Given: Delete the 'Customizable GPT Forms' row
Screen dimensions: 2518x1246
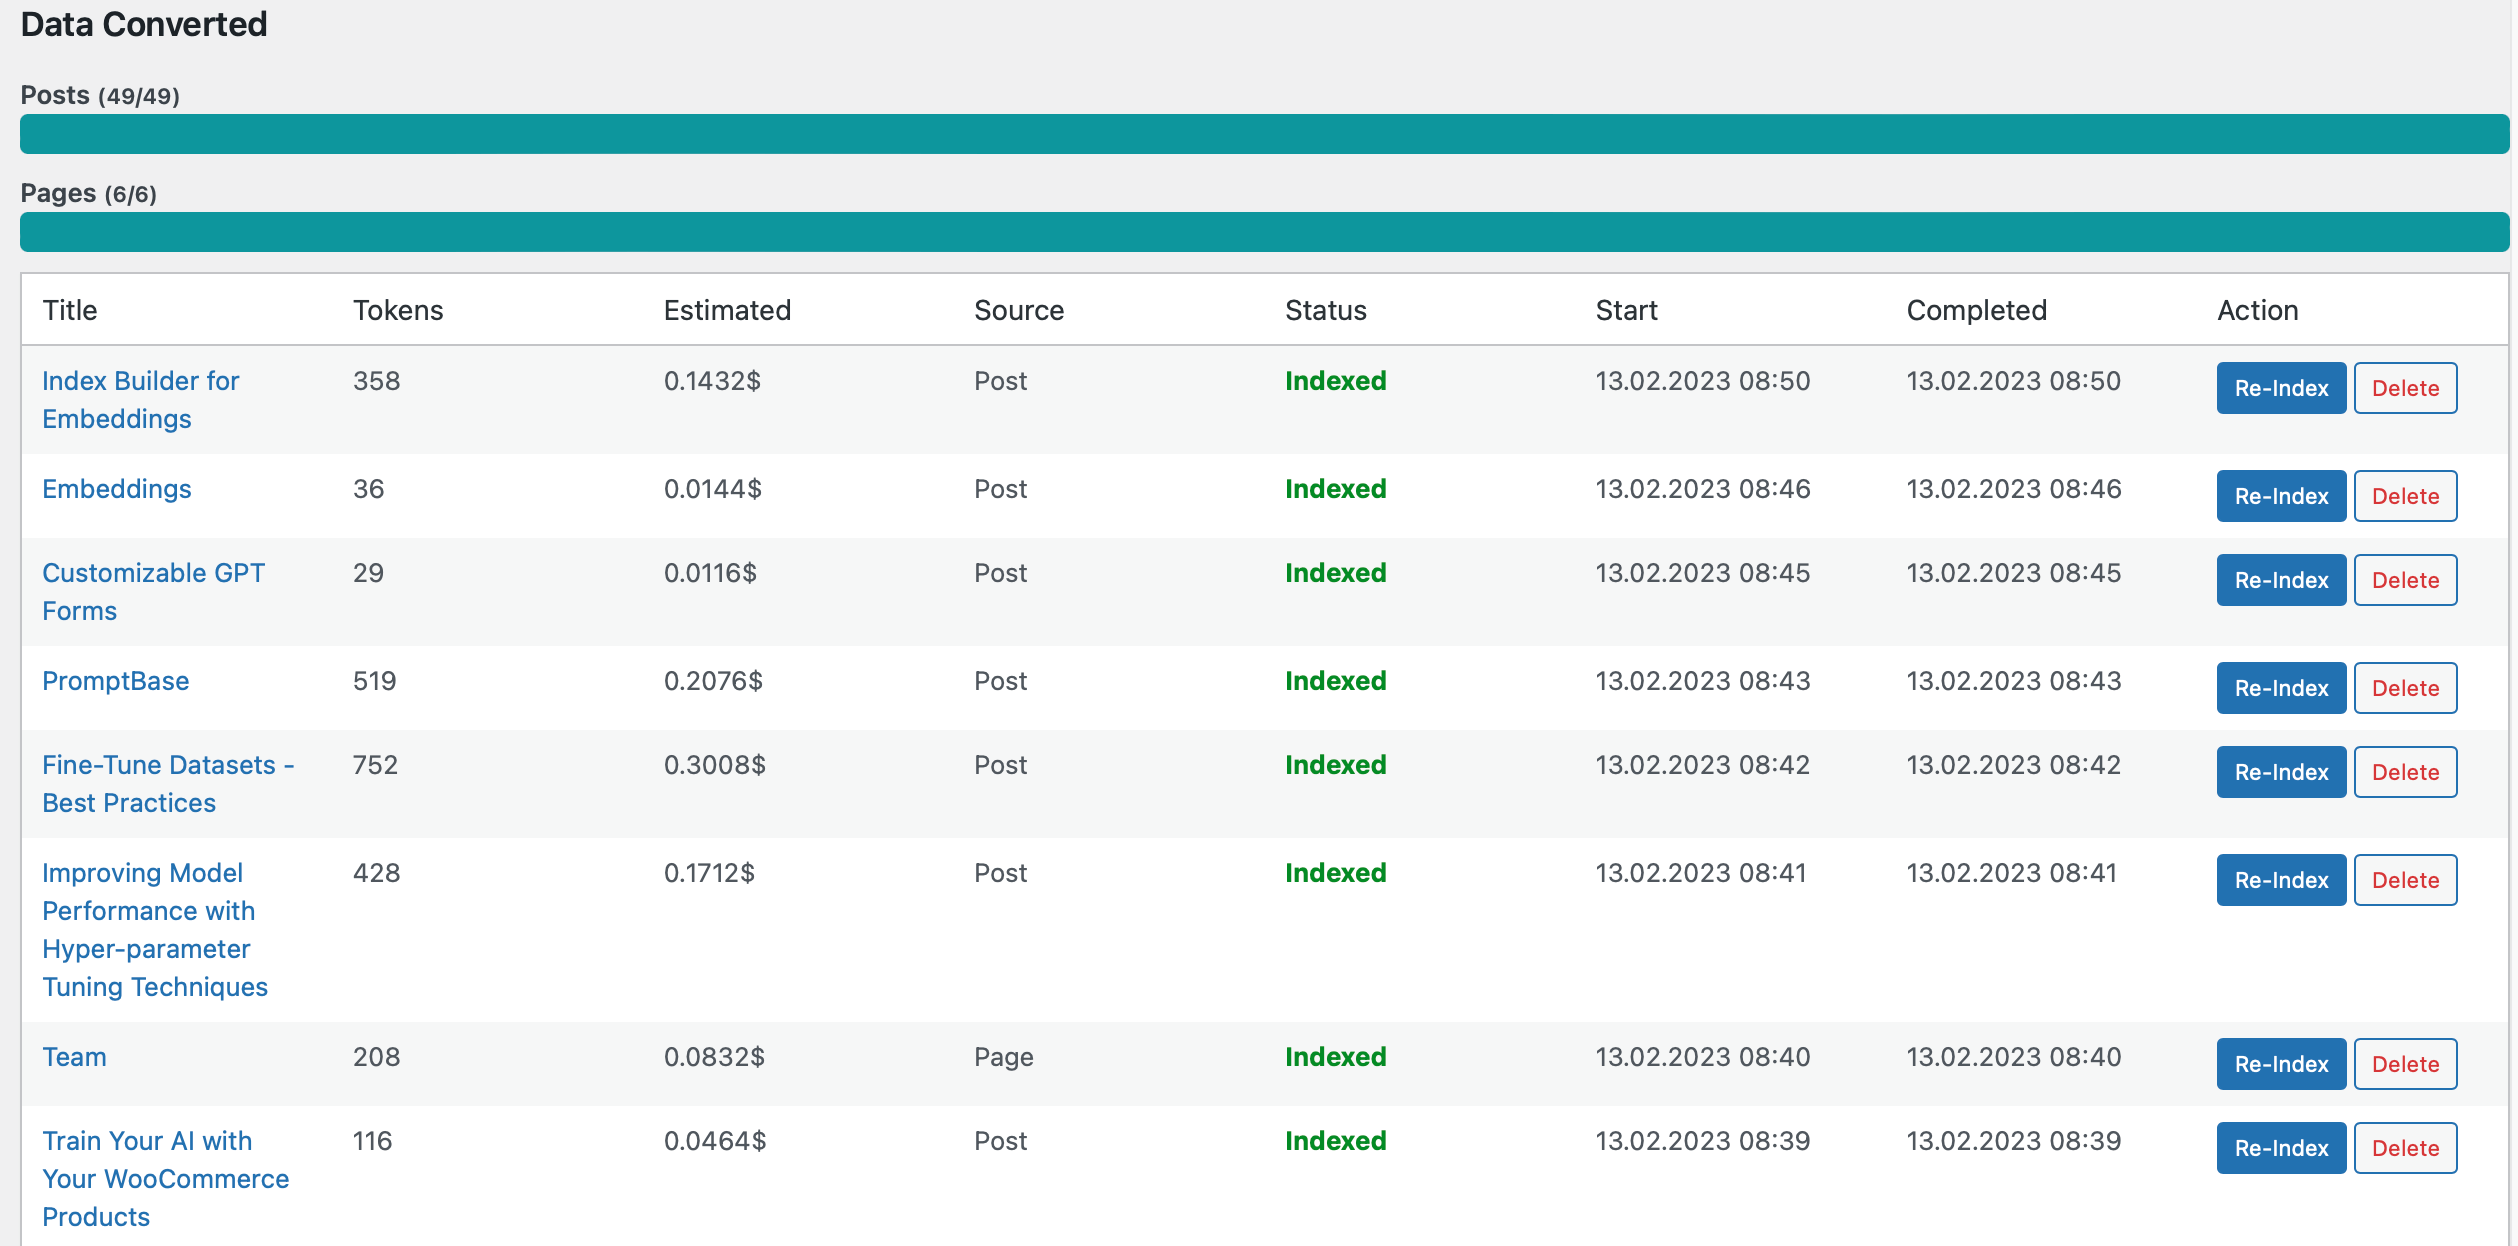Looking at the screenshot, I should (x=2405, y=580).
